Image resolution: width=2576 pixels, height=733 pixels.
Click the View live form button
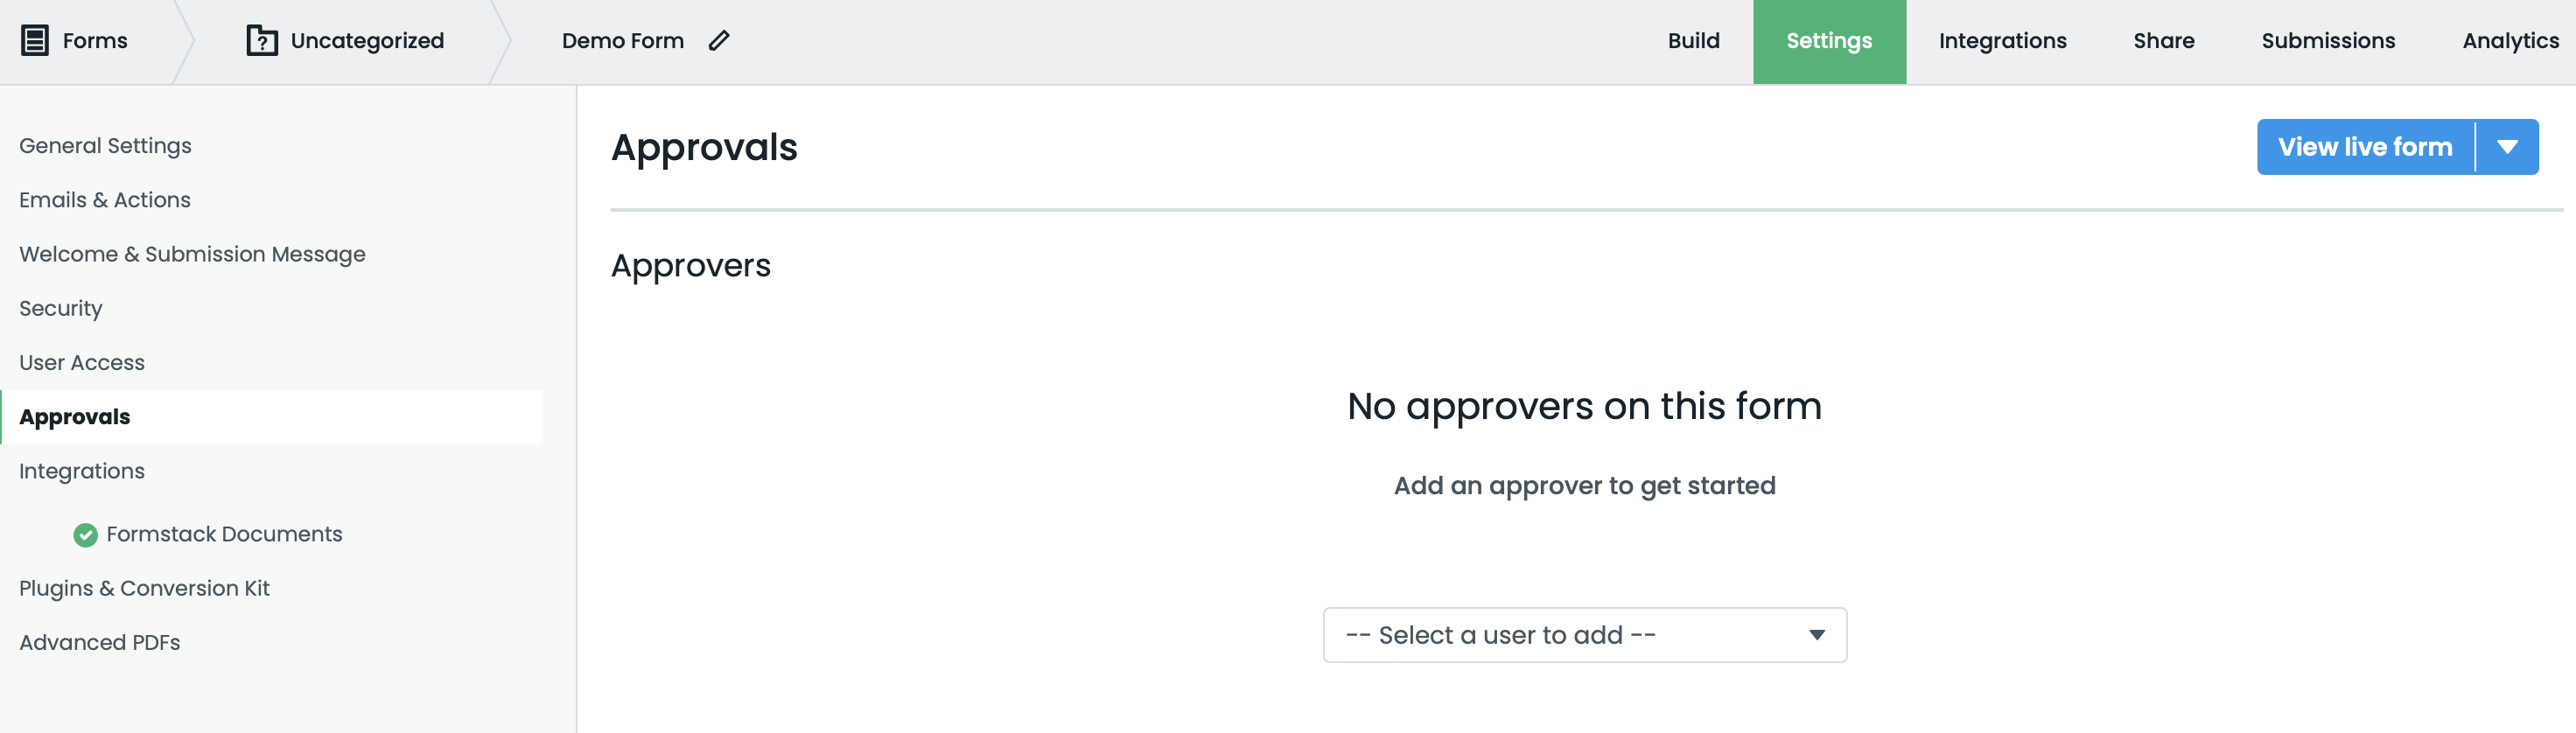2364,147
